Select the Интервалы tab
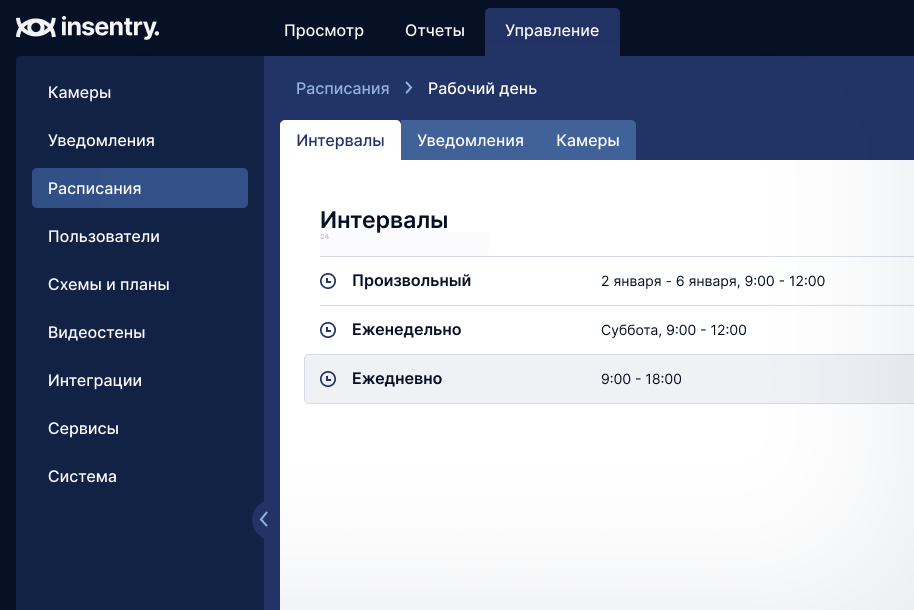Viewport: 914px width, 610px height. 340,140
